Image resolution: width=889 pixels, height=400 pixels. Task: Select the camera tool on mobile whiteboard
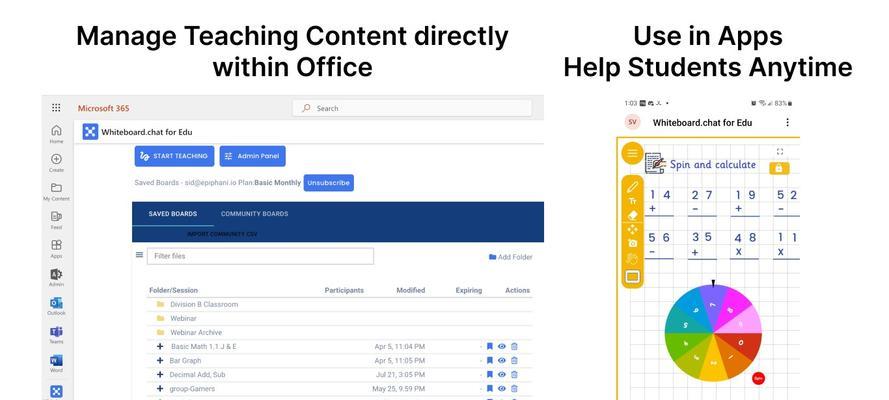point(633,243)
